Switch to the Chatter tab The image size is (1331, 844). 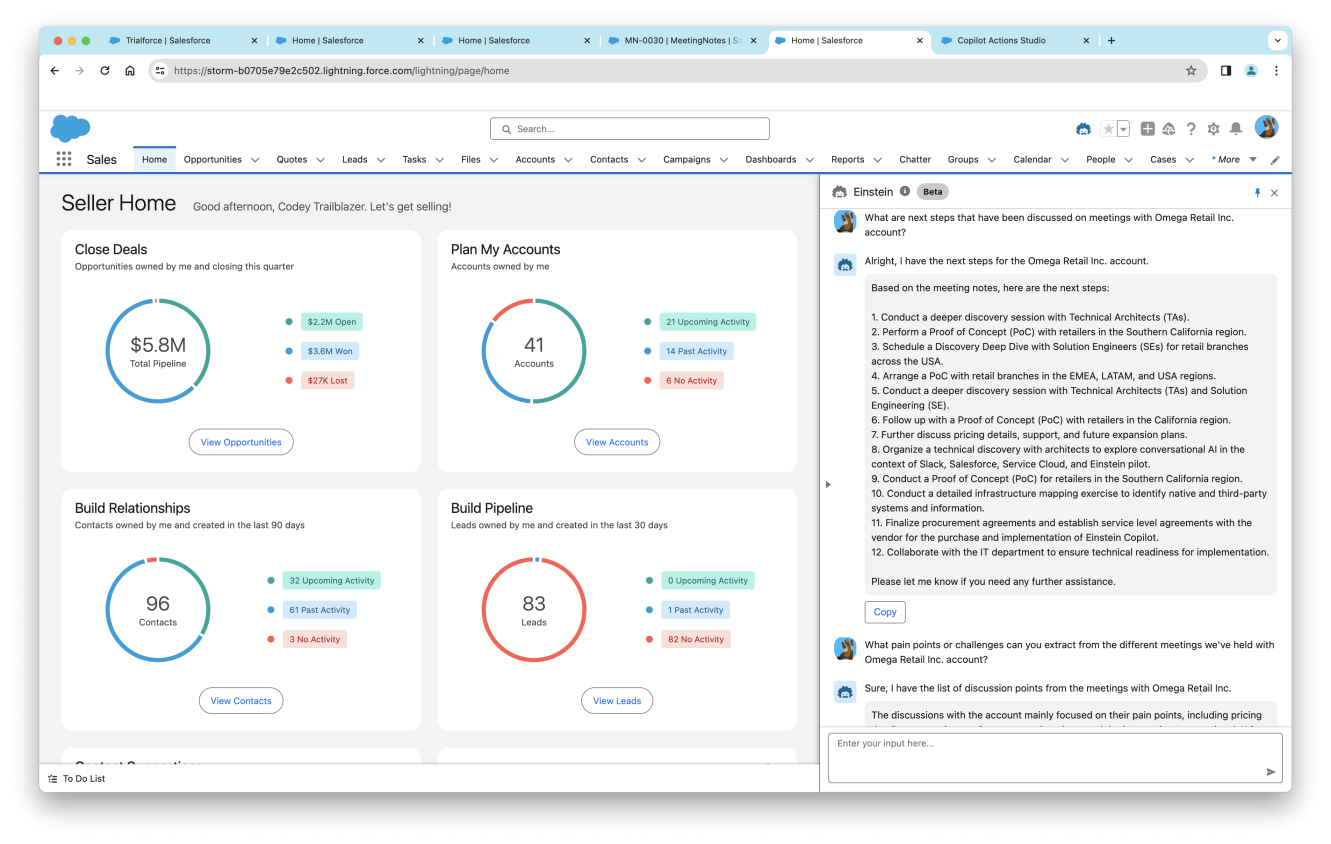914,160
